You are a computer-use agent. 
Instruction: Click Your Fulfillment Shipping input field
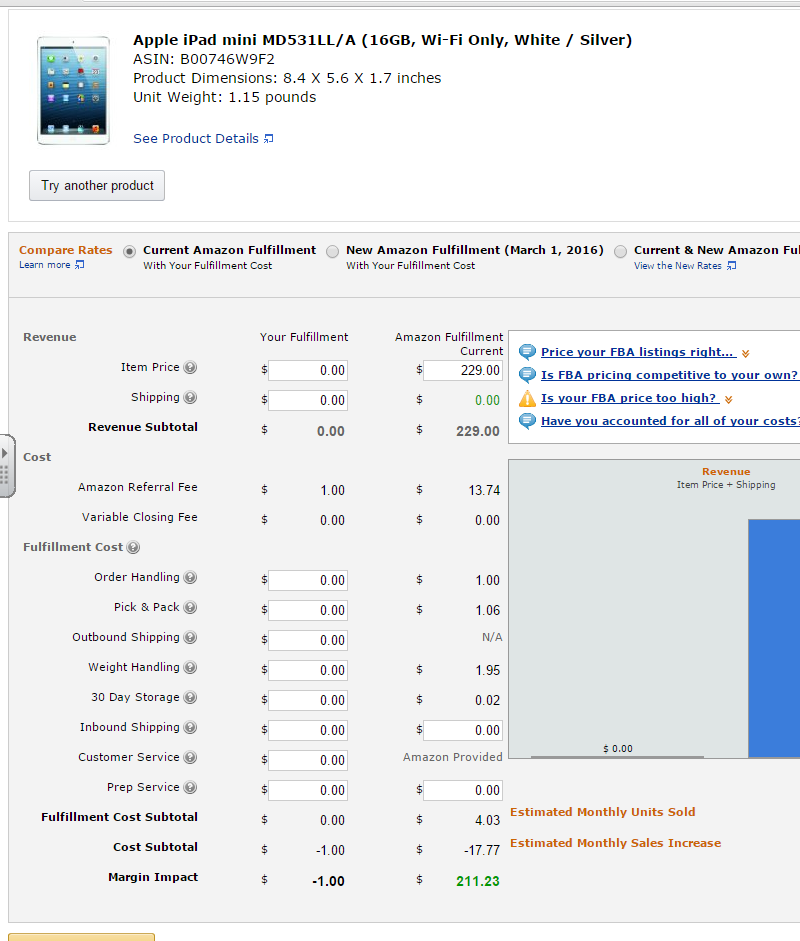pos(308,400)
